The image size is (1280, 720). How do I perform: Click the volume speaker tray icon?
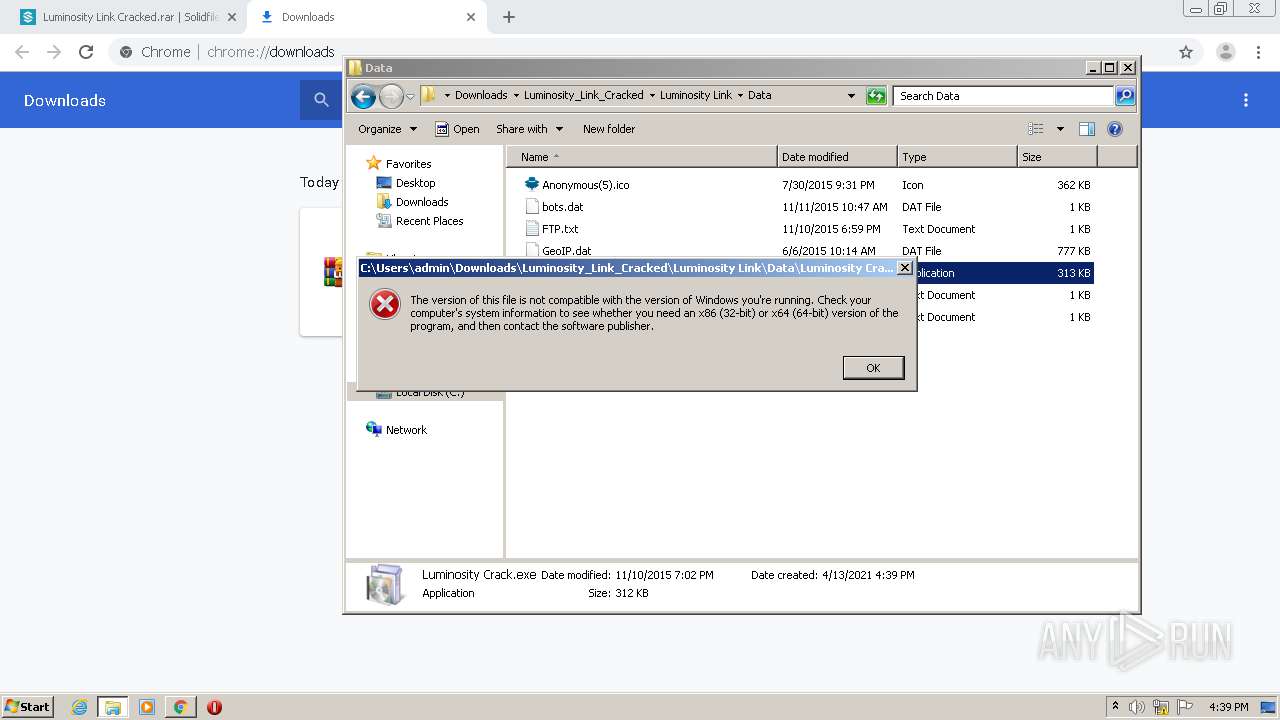[1138, 707]
